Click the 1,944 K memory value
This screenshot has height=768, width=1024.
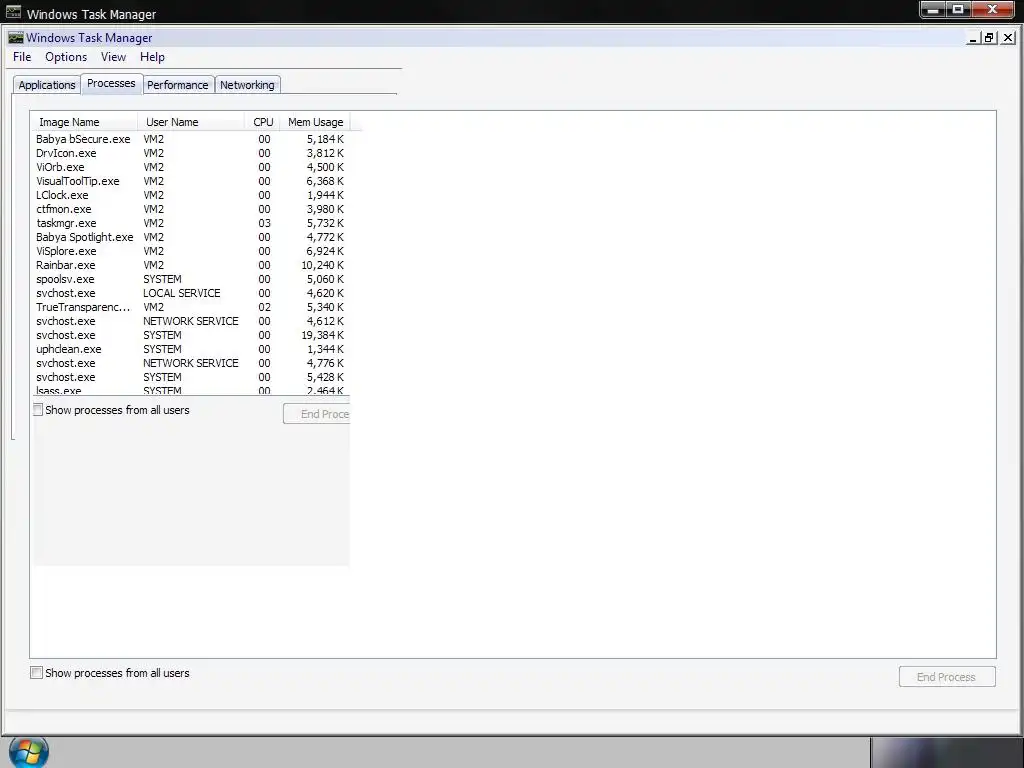click(x=325, y=195)
